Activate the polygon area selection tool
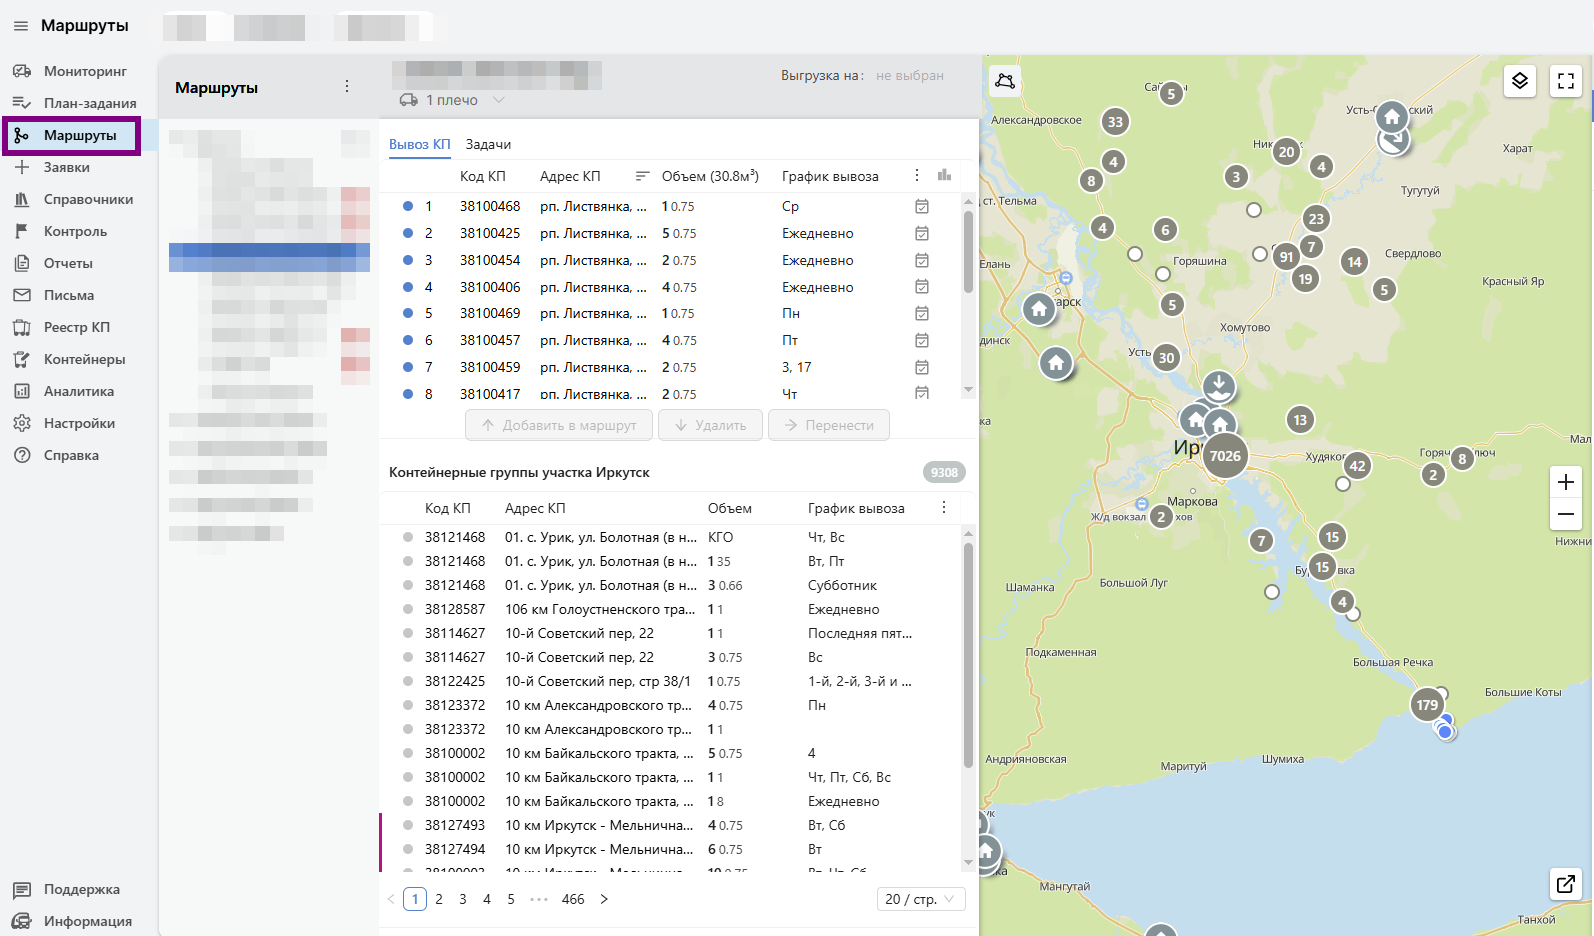Image resolution: width=1594 pixels, height=936 pixels. click(x=1005, y=81)
